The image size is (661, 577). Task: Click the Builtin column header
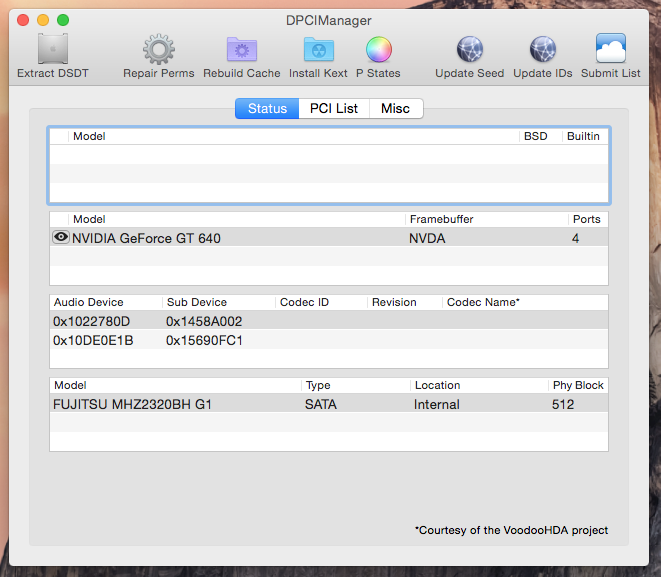583,136
